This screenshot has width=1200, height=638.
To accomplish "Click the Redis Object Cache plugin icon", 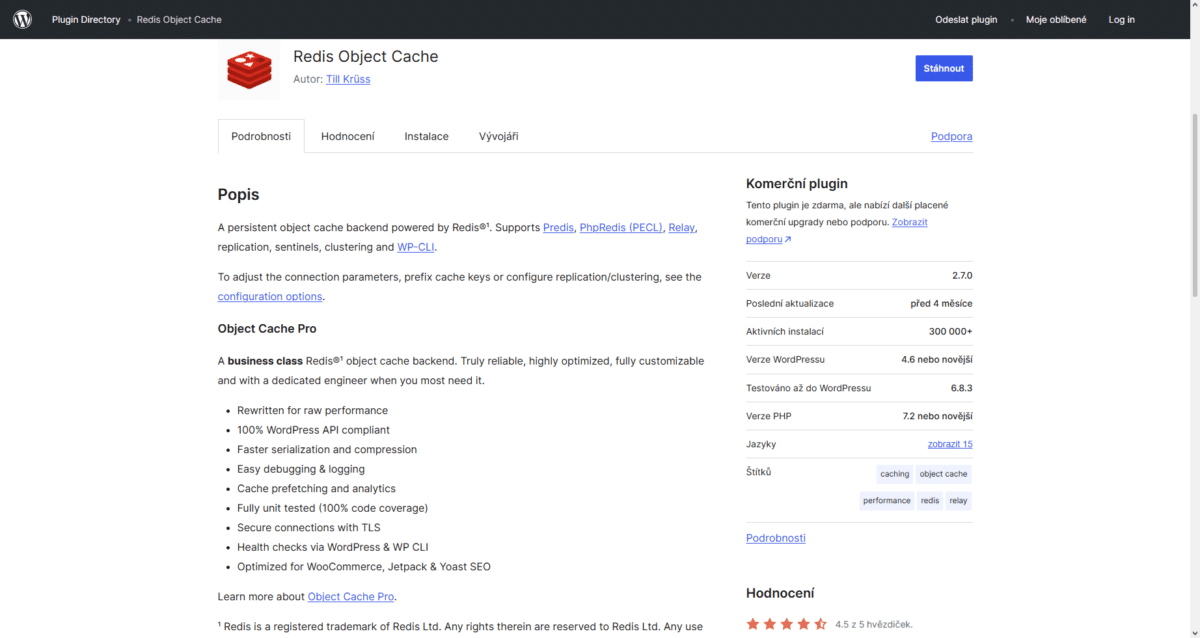I will click(x=248, y=70).
